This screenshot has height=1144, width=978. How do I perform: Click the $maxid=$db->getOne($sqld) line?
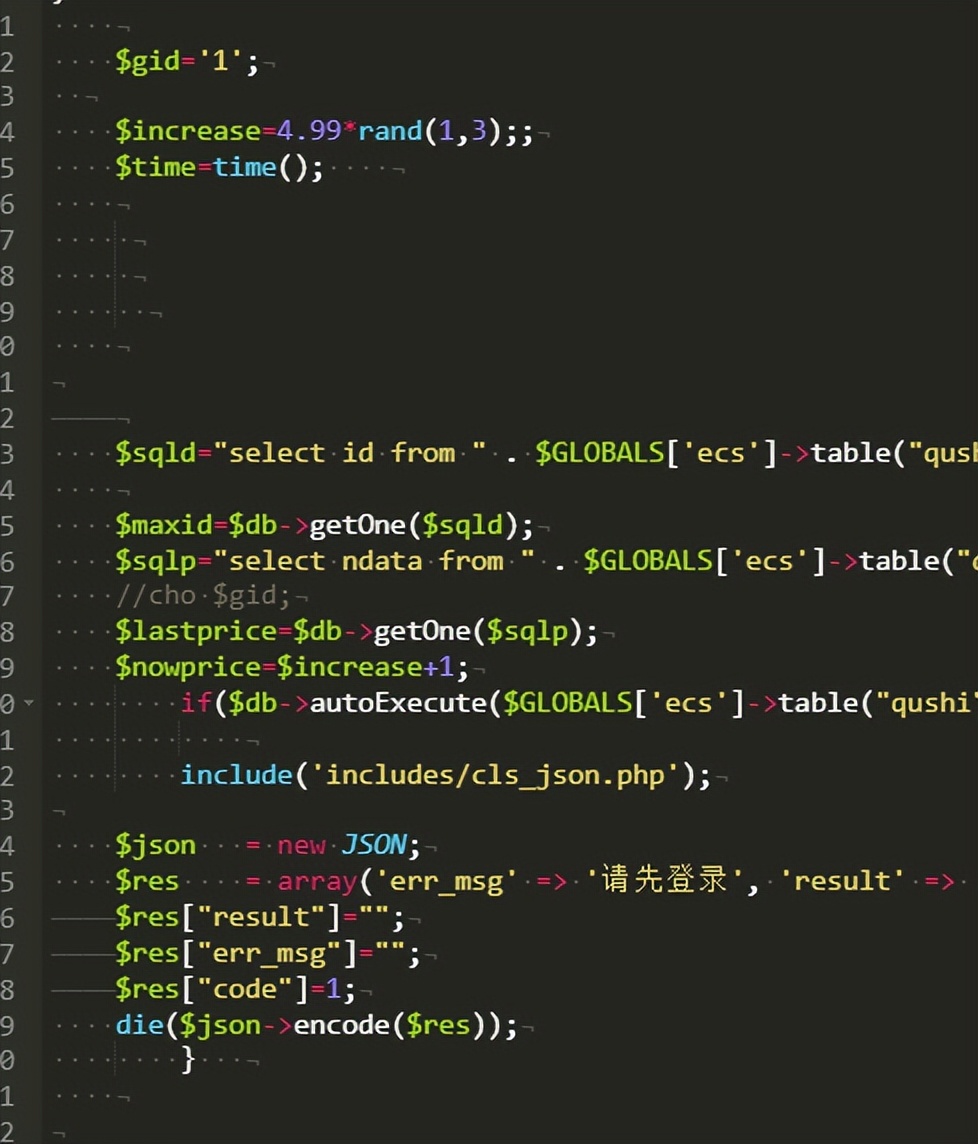324,525
